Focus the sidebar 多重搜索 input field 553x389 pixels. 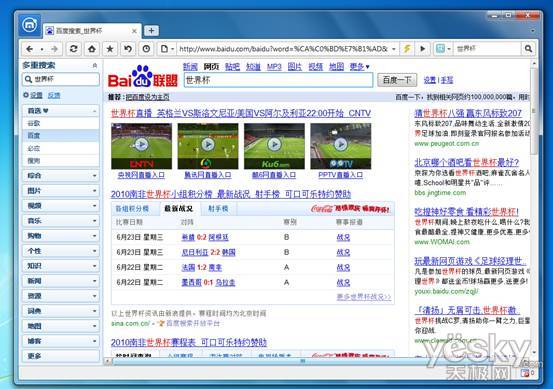click(61, 79)
